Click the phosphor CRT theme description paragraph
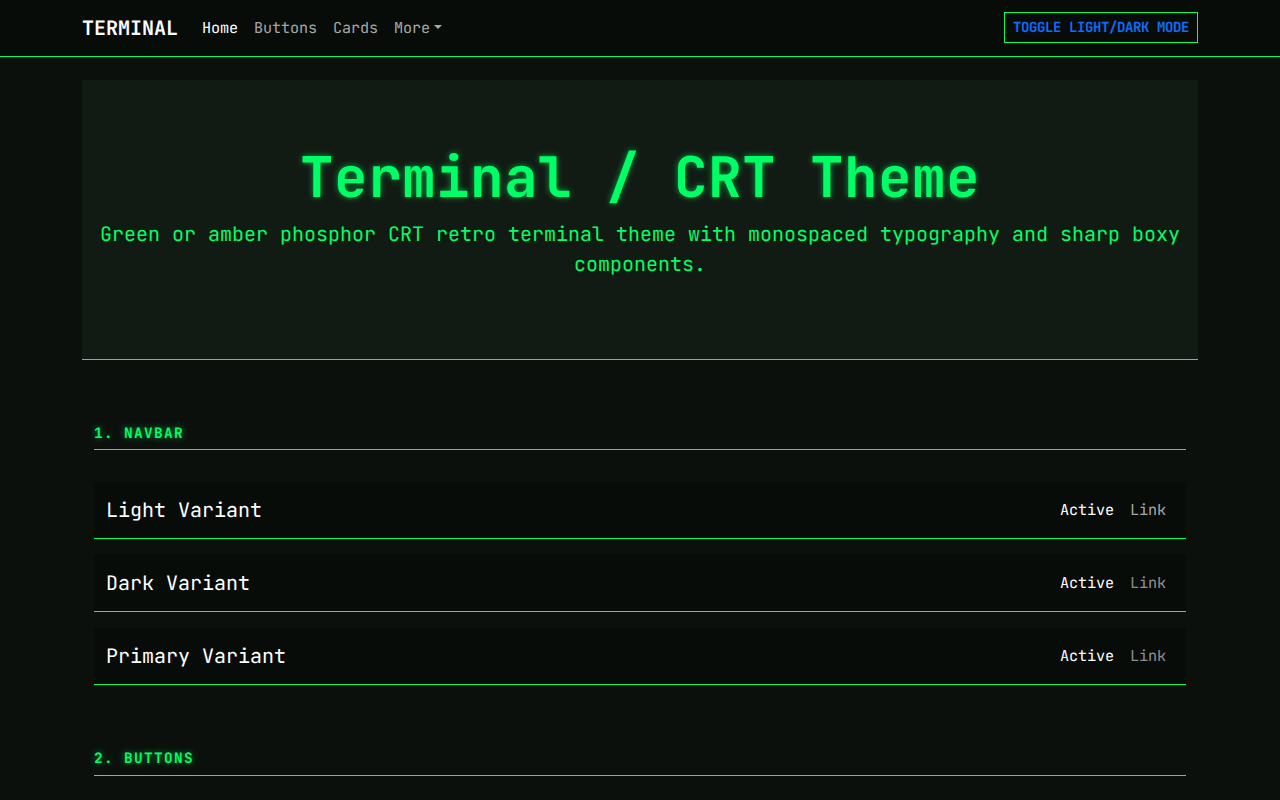 [x=640, y=249]
